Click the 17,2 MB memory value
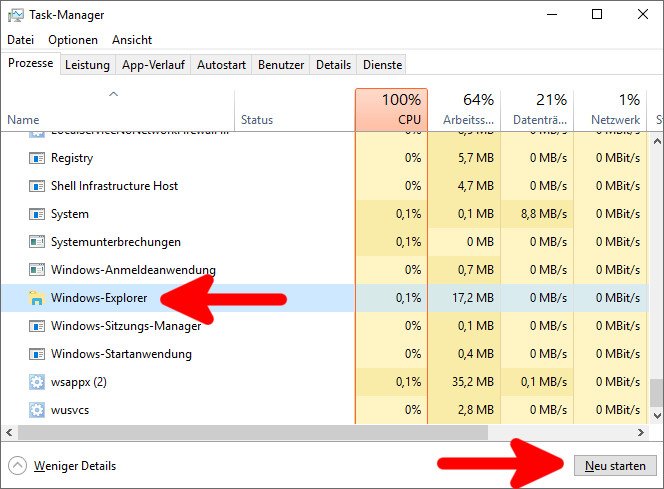664x489 pixels. click(x=473, y=298)
